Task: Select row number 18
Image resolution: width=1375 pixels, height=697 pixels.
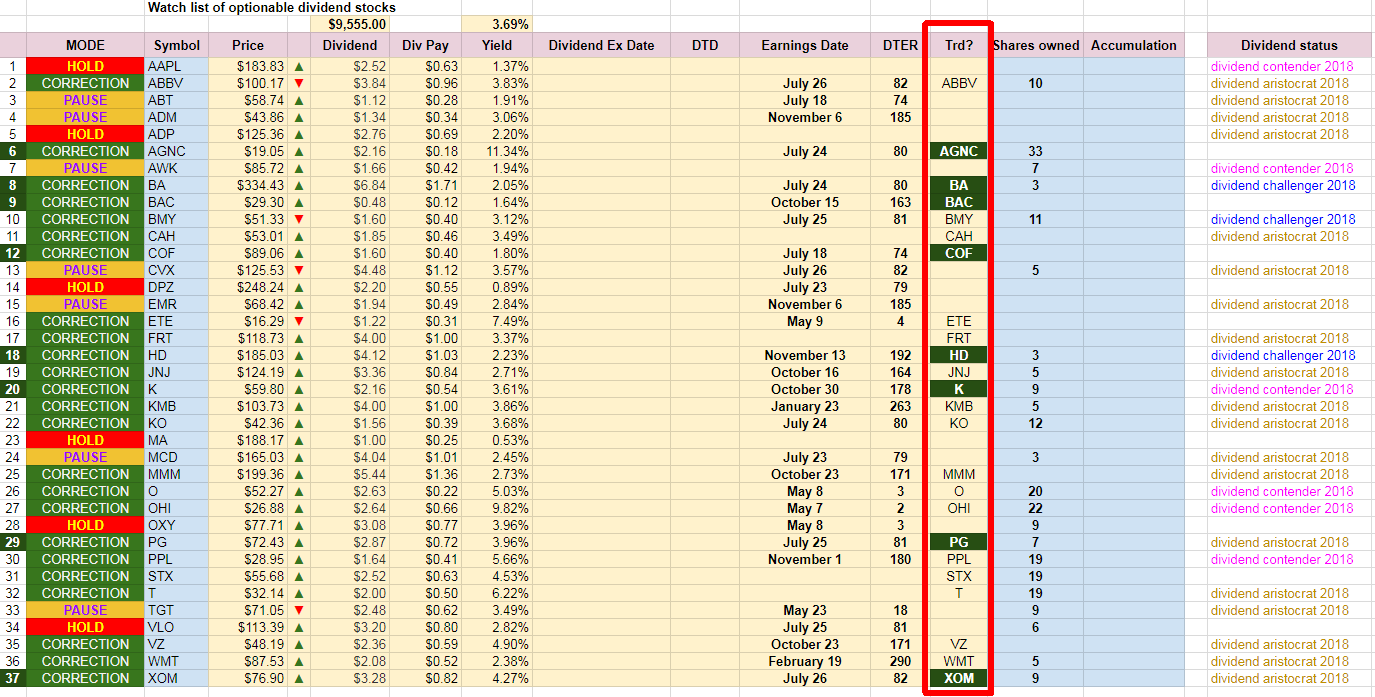Action: coord(13,355)
